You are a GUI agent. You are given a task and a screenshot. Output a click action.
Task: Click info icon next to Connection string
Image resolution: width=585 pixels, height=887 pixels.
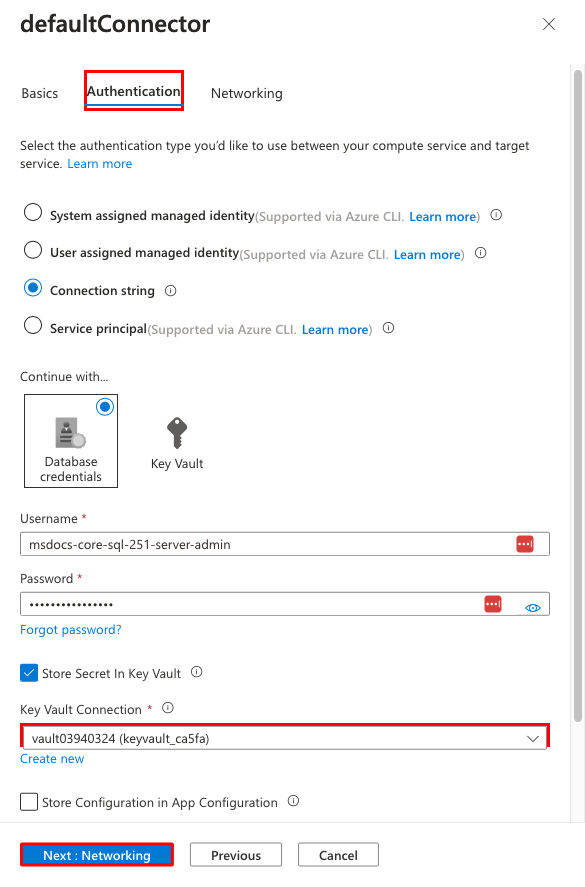(170, 291)
